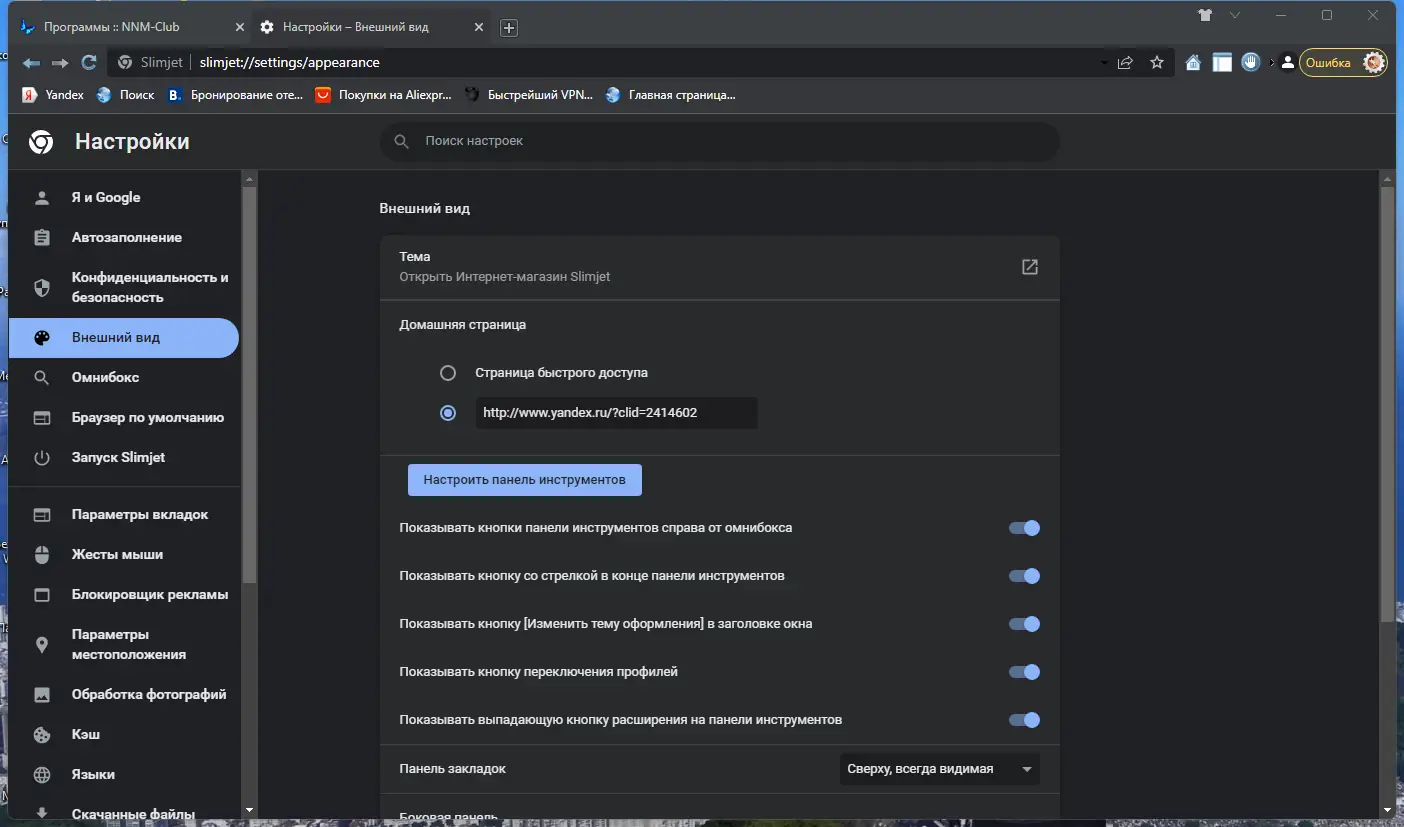Viewport: 1404px width, 827px height.
Task: Toggle the side panel toolbar icon
Action: coord(1222,63)
